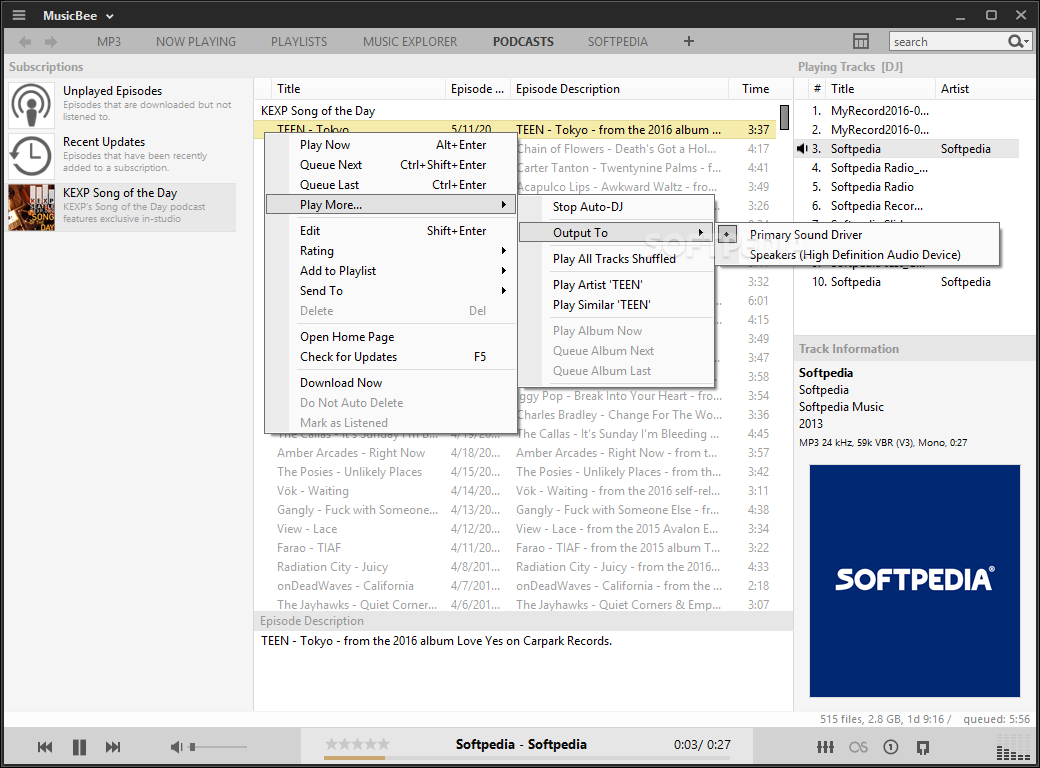
Task: Toggle Last.fm scrobbling icon
Action: [x=858, y=747]
